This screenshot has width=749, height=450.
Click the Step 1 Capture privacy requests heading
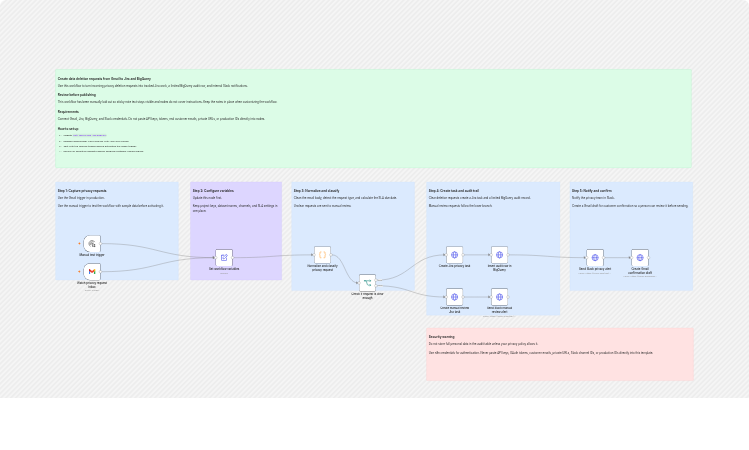point(82,191)
